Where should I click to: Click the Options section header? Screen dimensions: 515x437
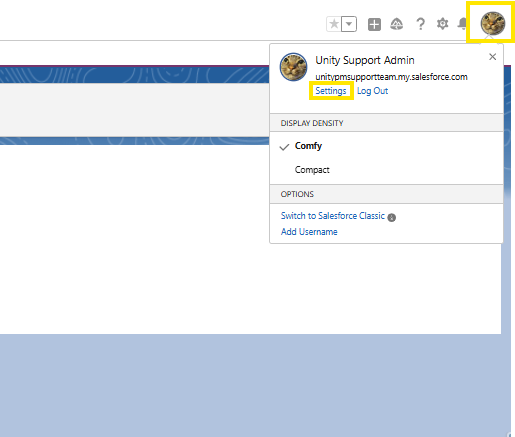click(386, 194)
